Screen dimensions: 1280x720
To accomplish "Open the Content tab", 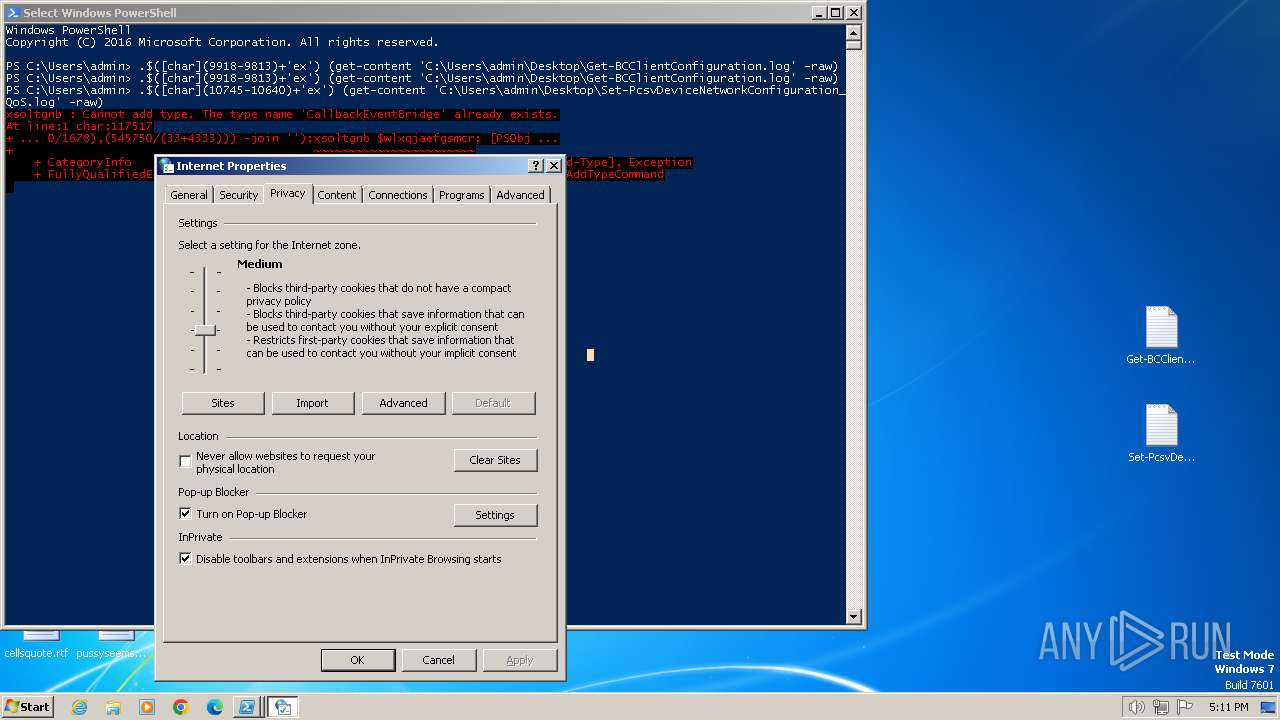I will tap(337, 195).
